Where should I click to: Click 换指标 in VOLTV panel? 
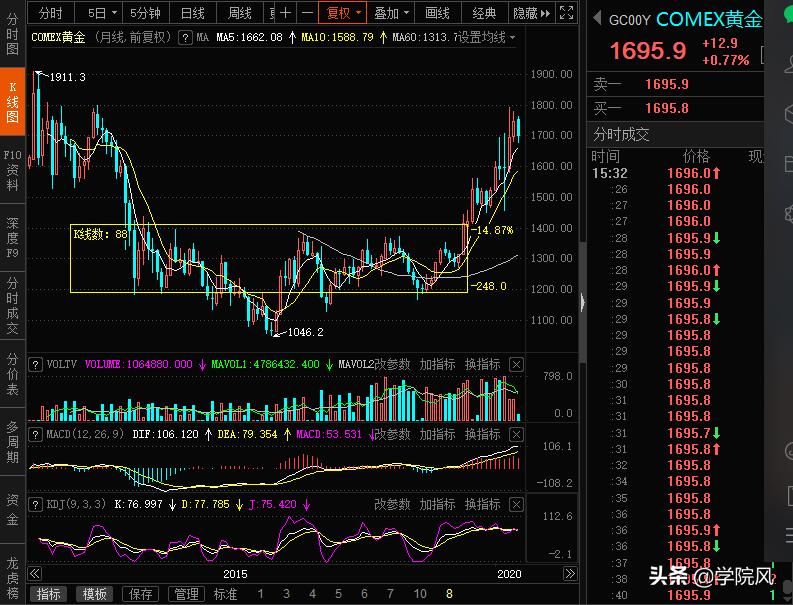pyautogui.click(x=482, y=364)
